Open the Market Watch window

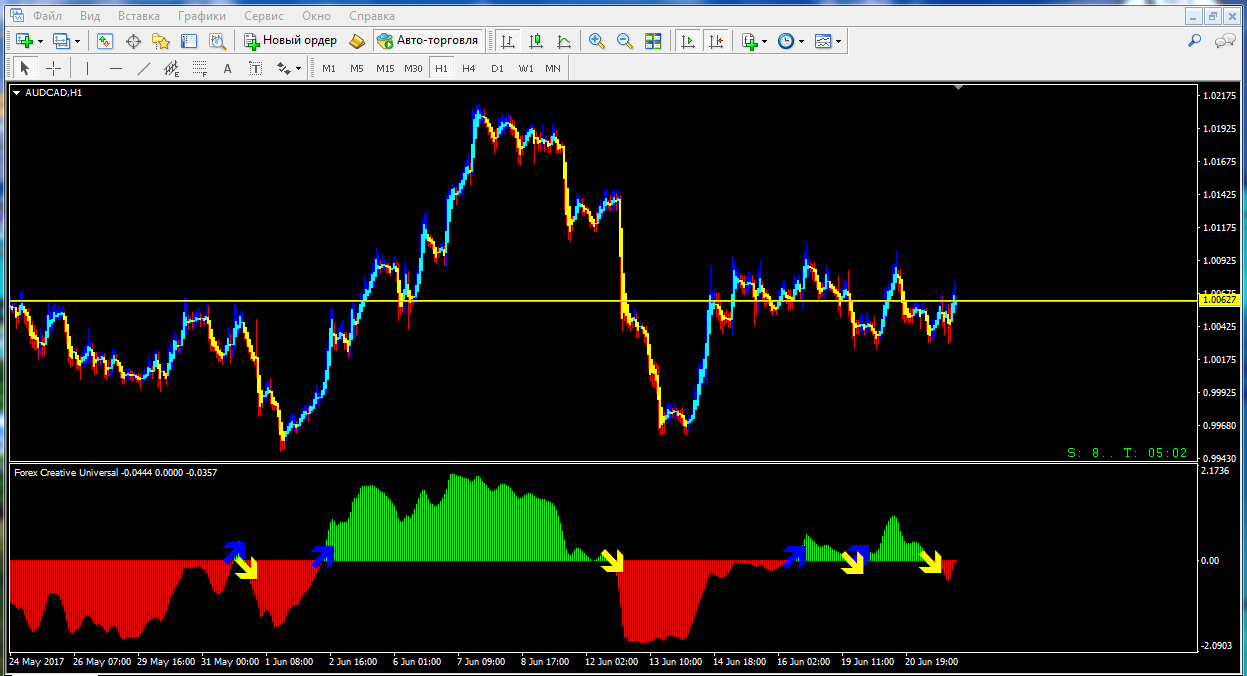click(x=105, y=41)
